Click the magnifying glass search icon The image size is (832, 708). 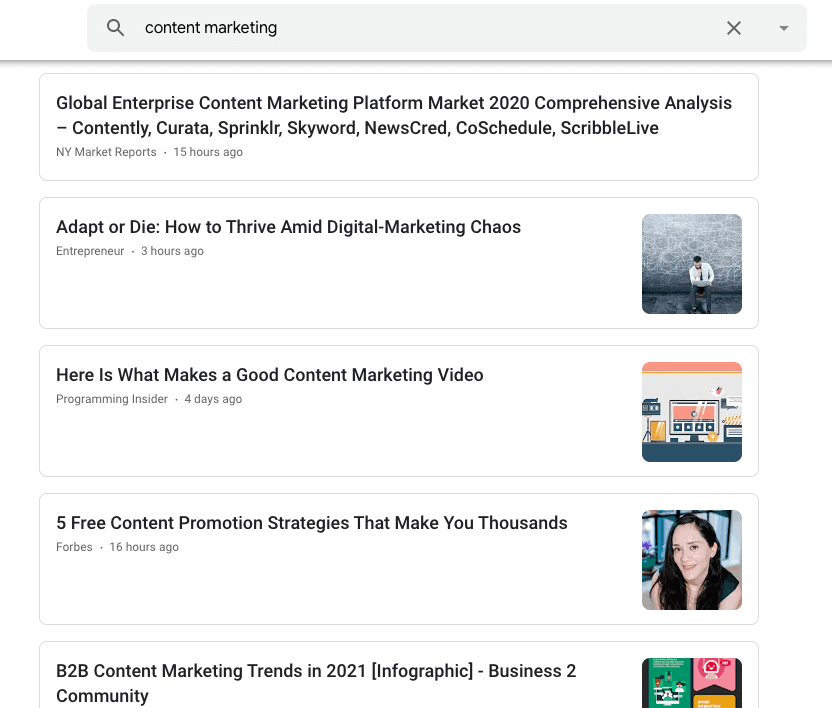pos(116,28)
